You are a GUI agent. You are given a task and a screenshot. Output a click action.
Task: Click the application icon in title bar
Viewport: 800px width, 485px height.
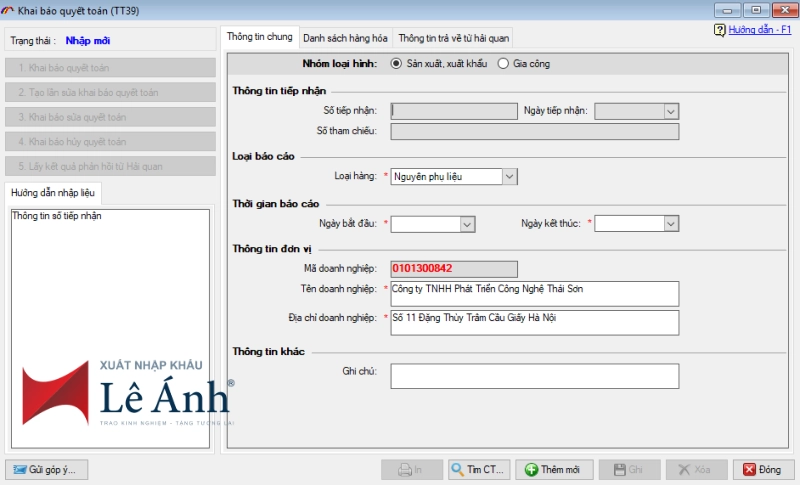(9, 9)
